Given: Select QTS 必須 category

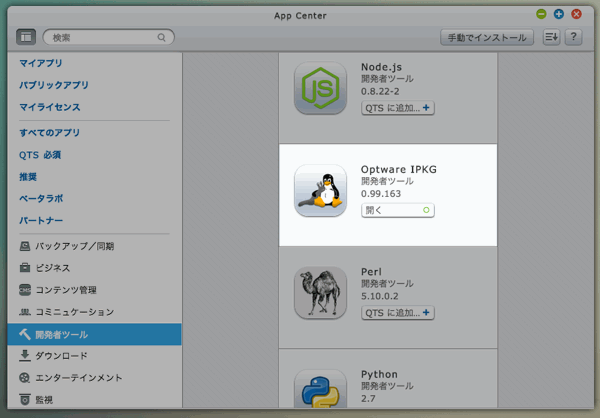Looking at the screenshot, I should point(40,155).
